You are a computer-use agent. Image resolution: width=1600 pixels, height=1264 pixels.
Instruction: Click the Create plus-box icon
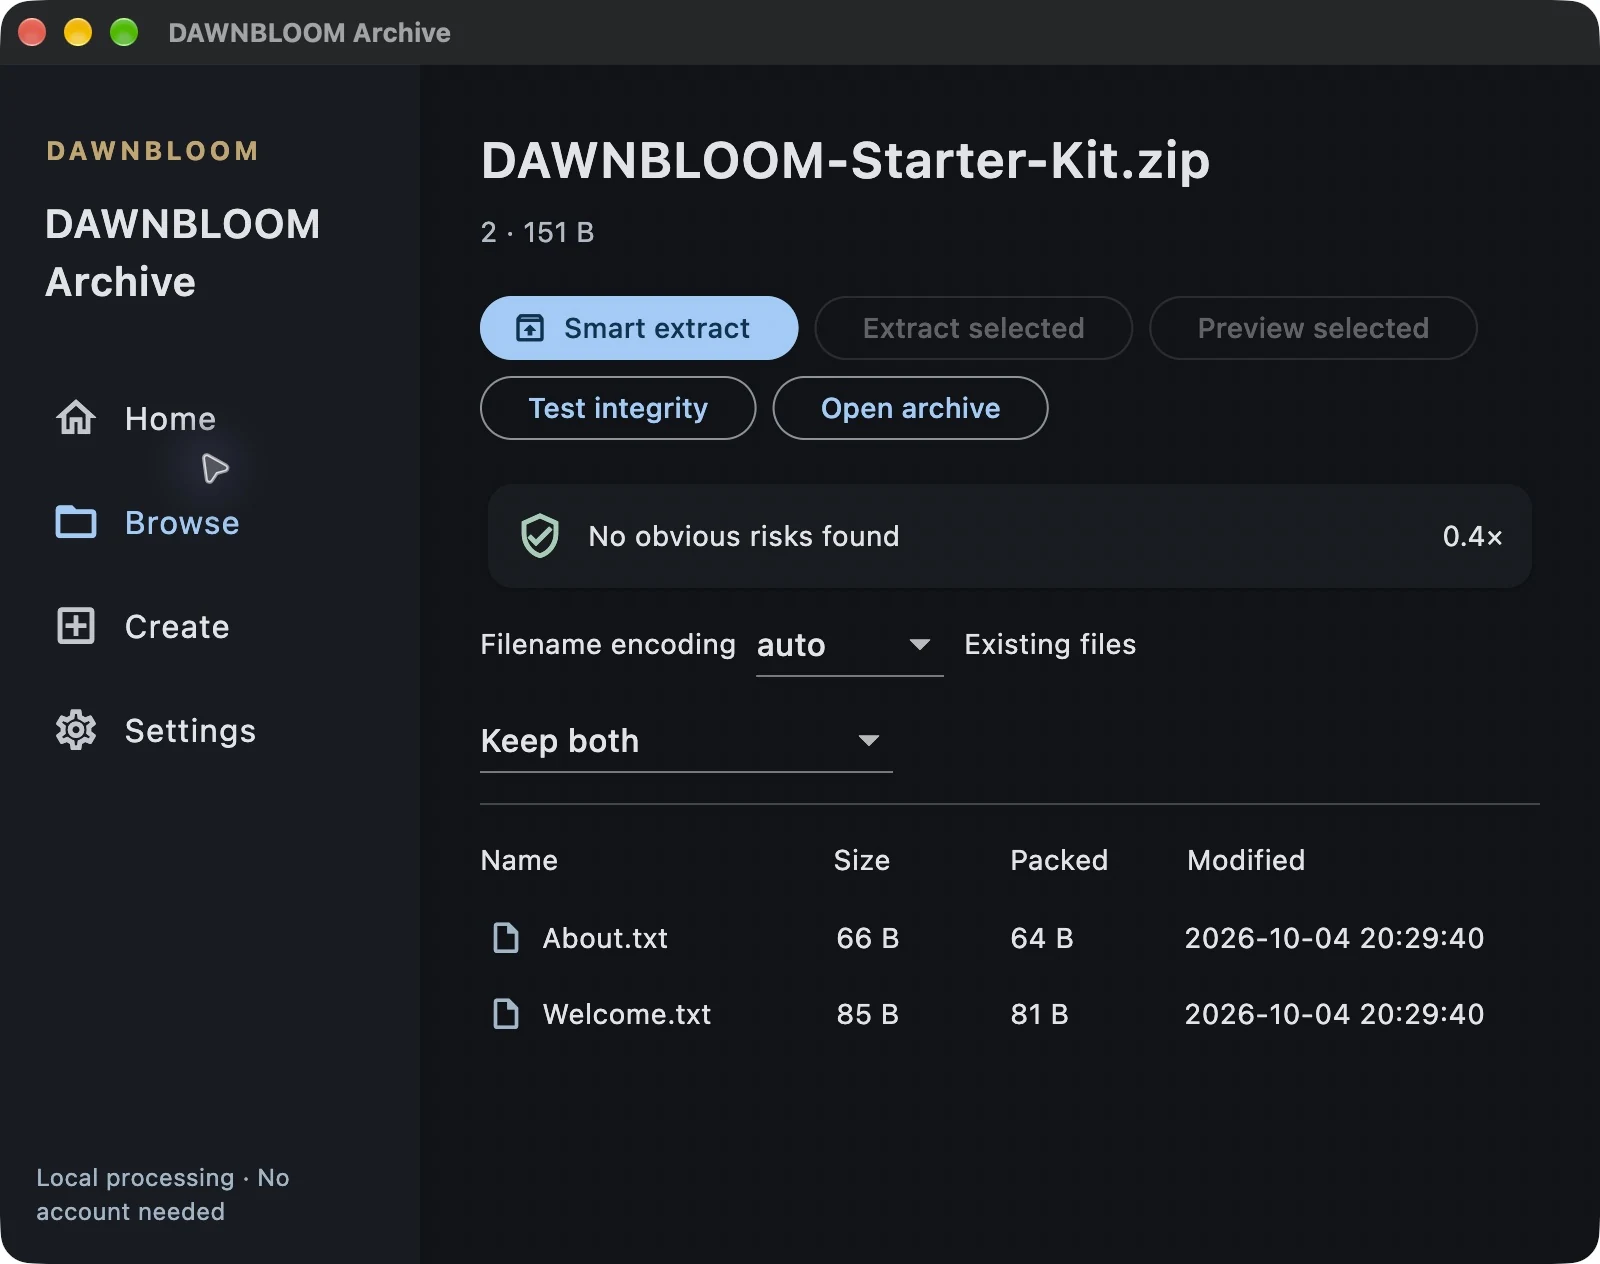click(76, 626)
